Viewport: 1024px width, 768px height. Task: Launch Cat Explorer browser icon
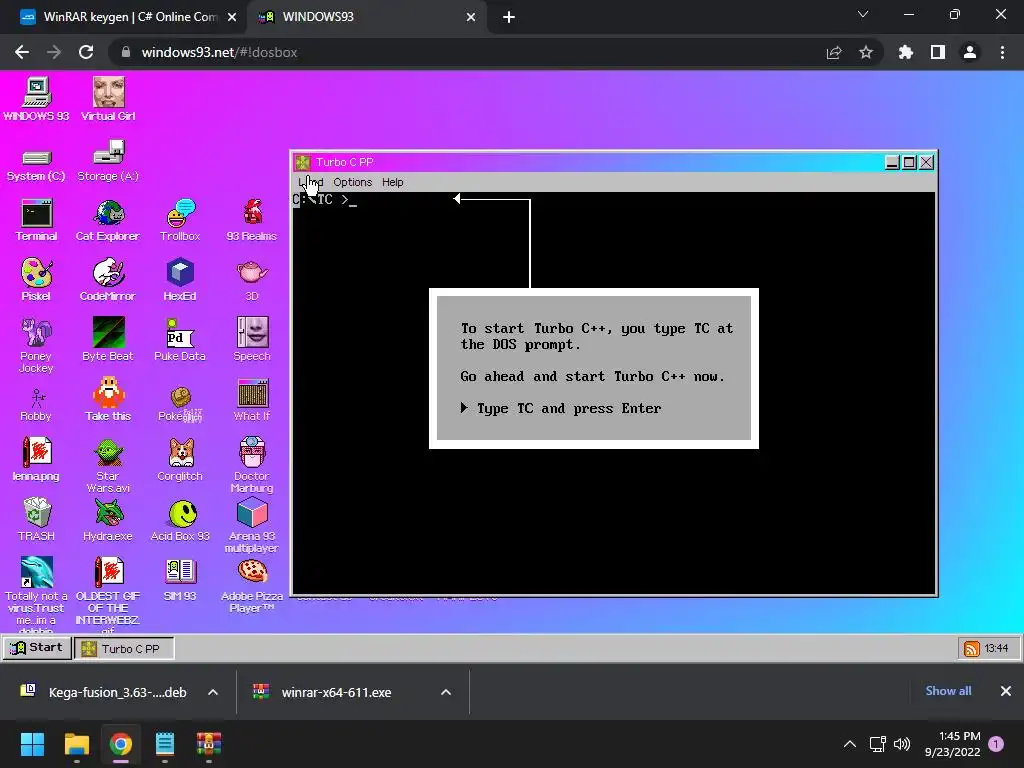tap(108, 220)
